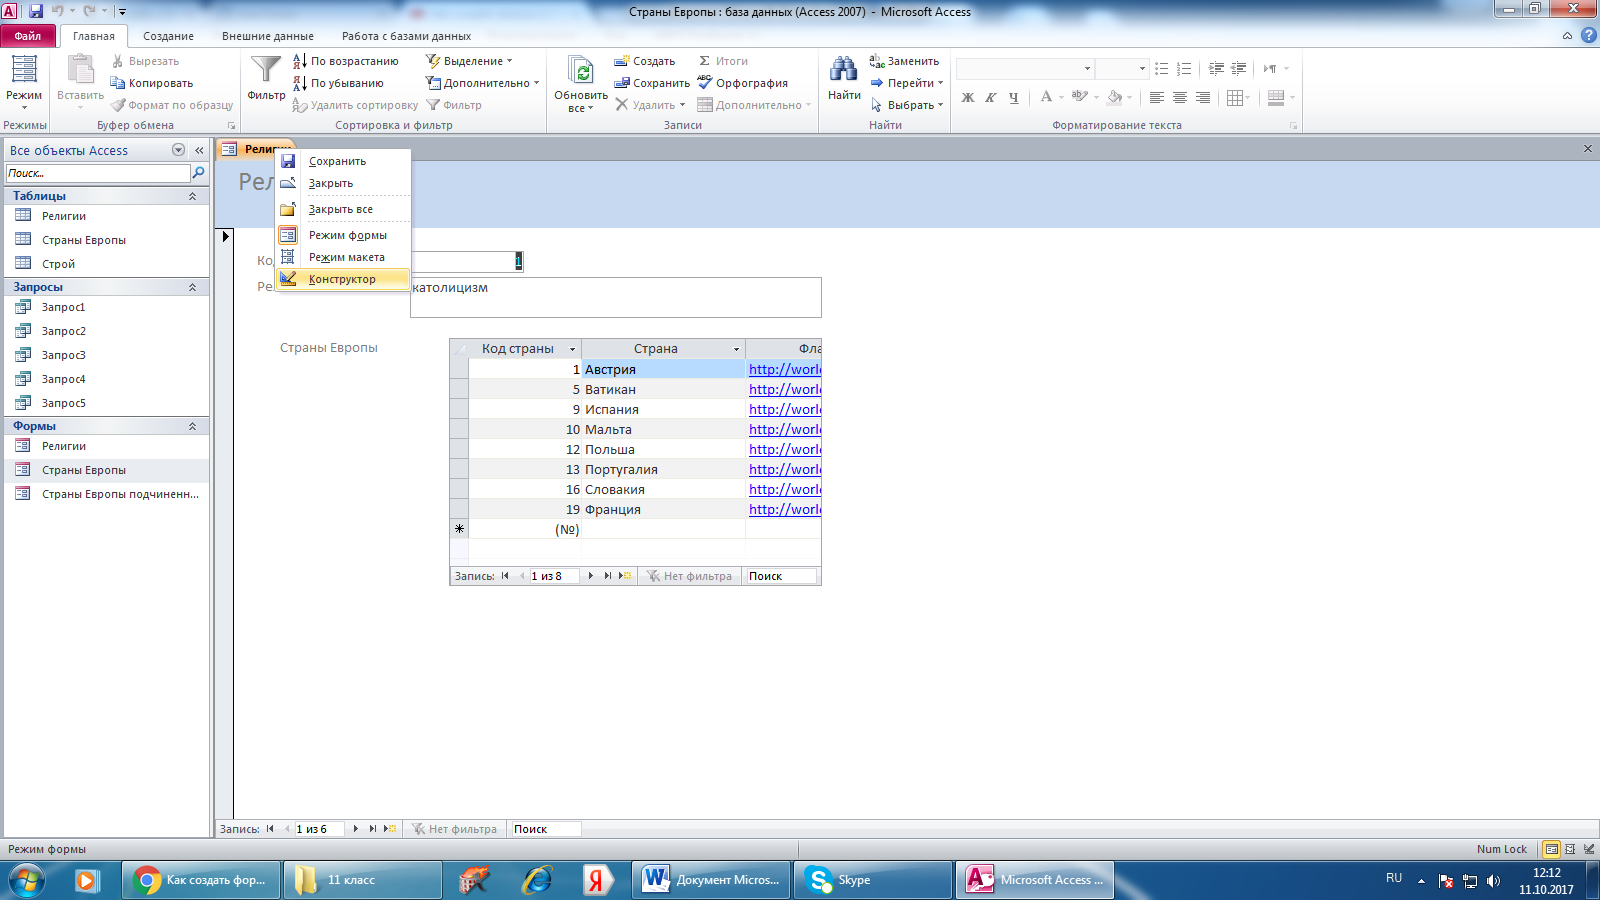Click the Фильтр funnel icon
This screenshot has width=1600, height=900.
pos(266,78)
